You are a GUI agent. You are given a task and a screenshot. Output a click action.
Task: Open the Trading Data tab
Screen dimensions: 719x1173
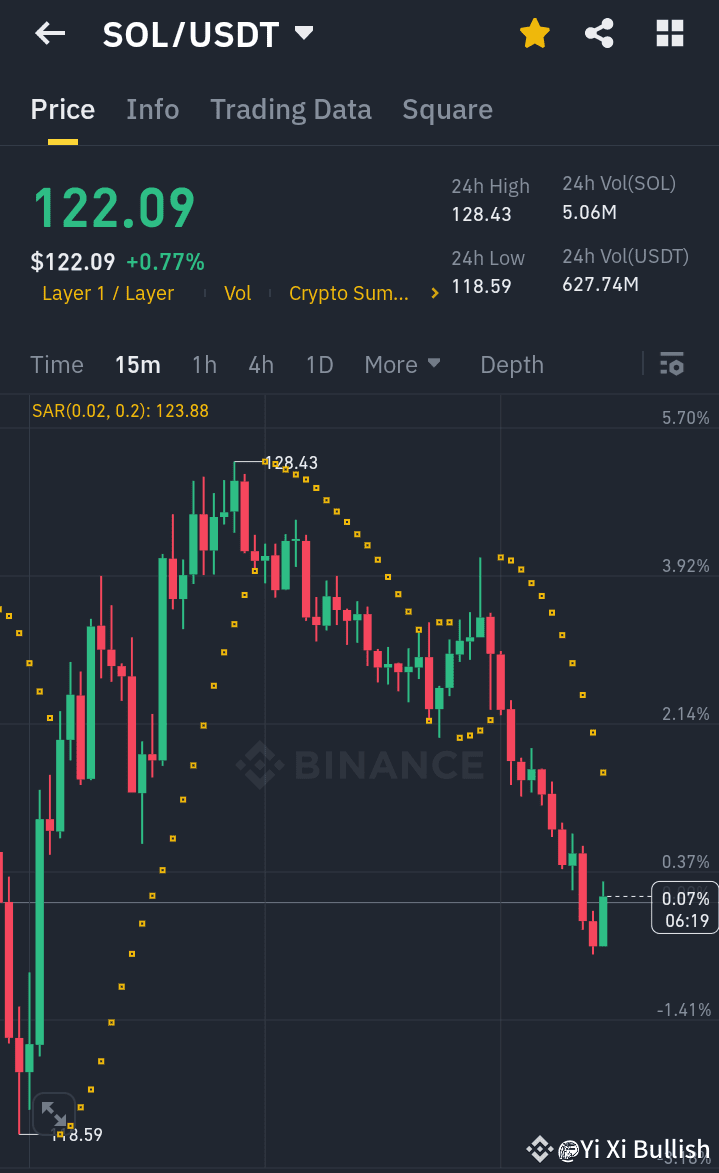pyautogui.click(x=290, y=108)
